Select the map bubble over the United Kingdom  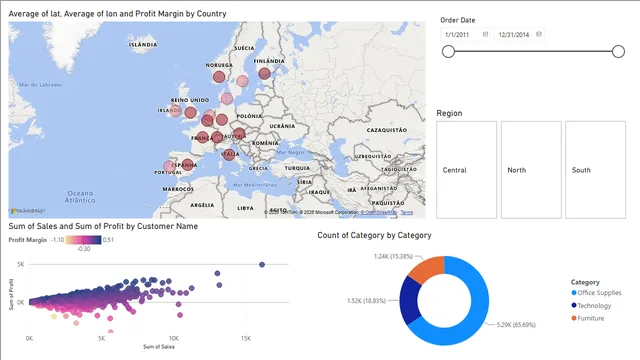(x=190, y=113)
